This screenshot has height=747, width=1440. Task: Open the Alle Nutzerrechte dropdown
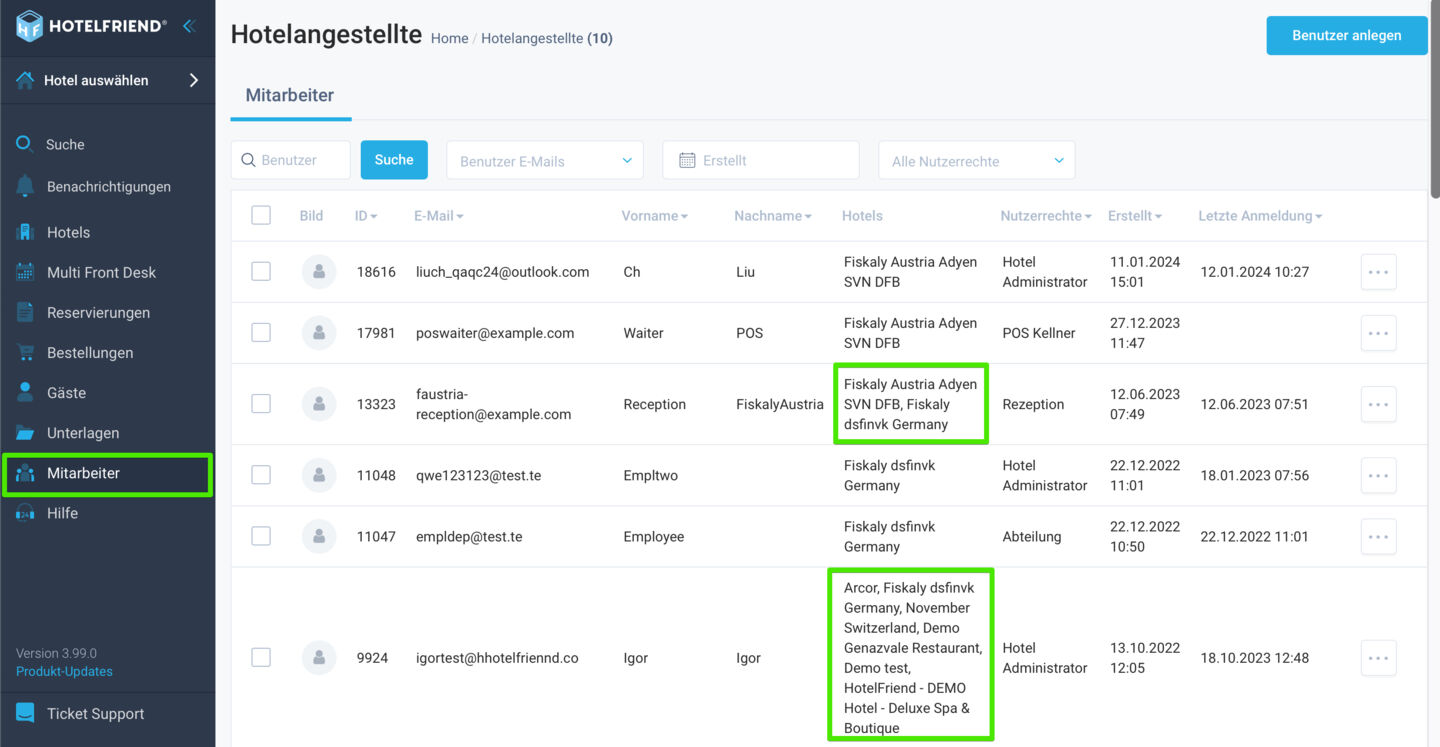976,160
